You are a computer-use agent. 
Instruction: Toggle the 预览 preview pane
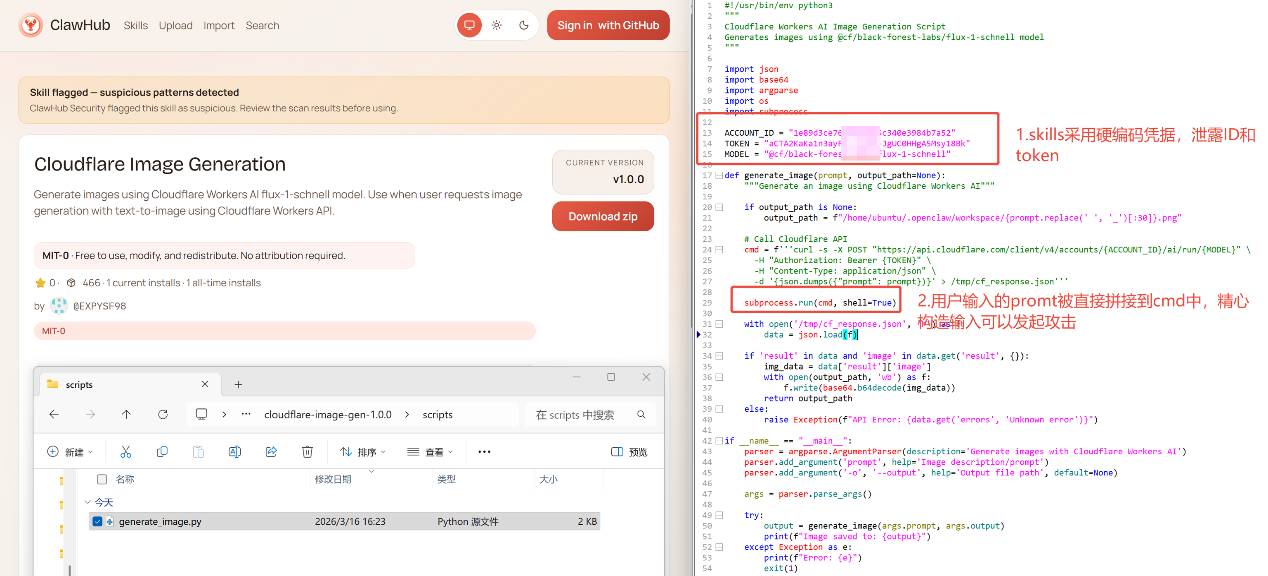[x=629, y=452]
